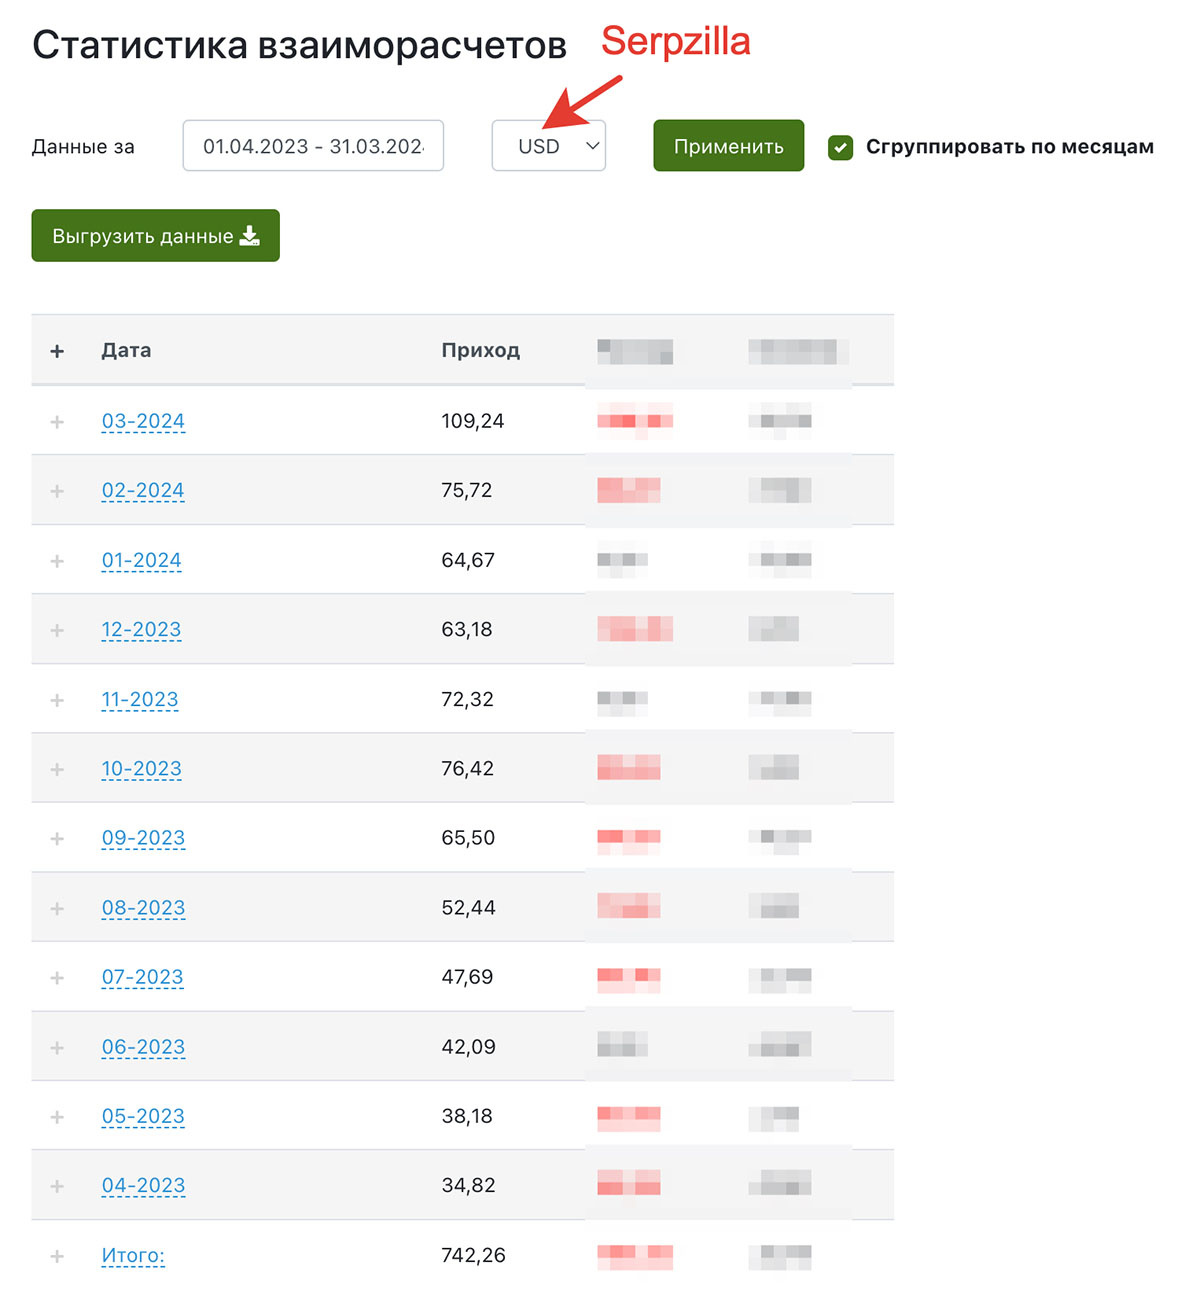Click the Итого total link
The height and width of the screenshot is (1299, 1200).
(132, 1255)
